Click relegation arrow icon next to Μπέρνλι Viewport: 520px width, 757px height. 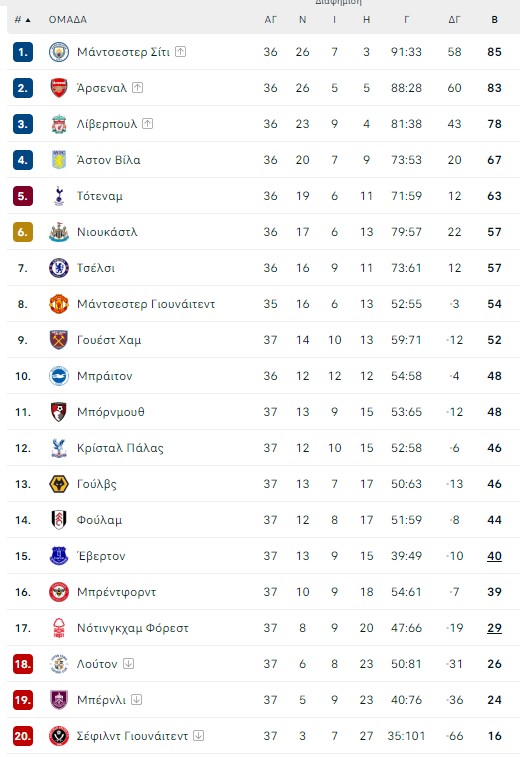pos(137,700)
